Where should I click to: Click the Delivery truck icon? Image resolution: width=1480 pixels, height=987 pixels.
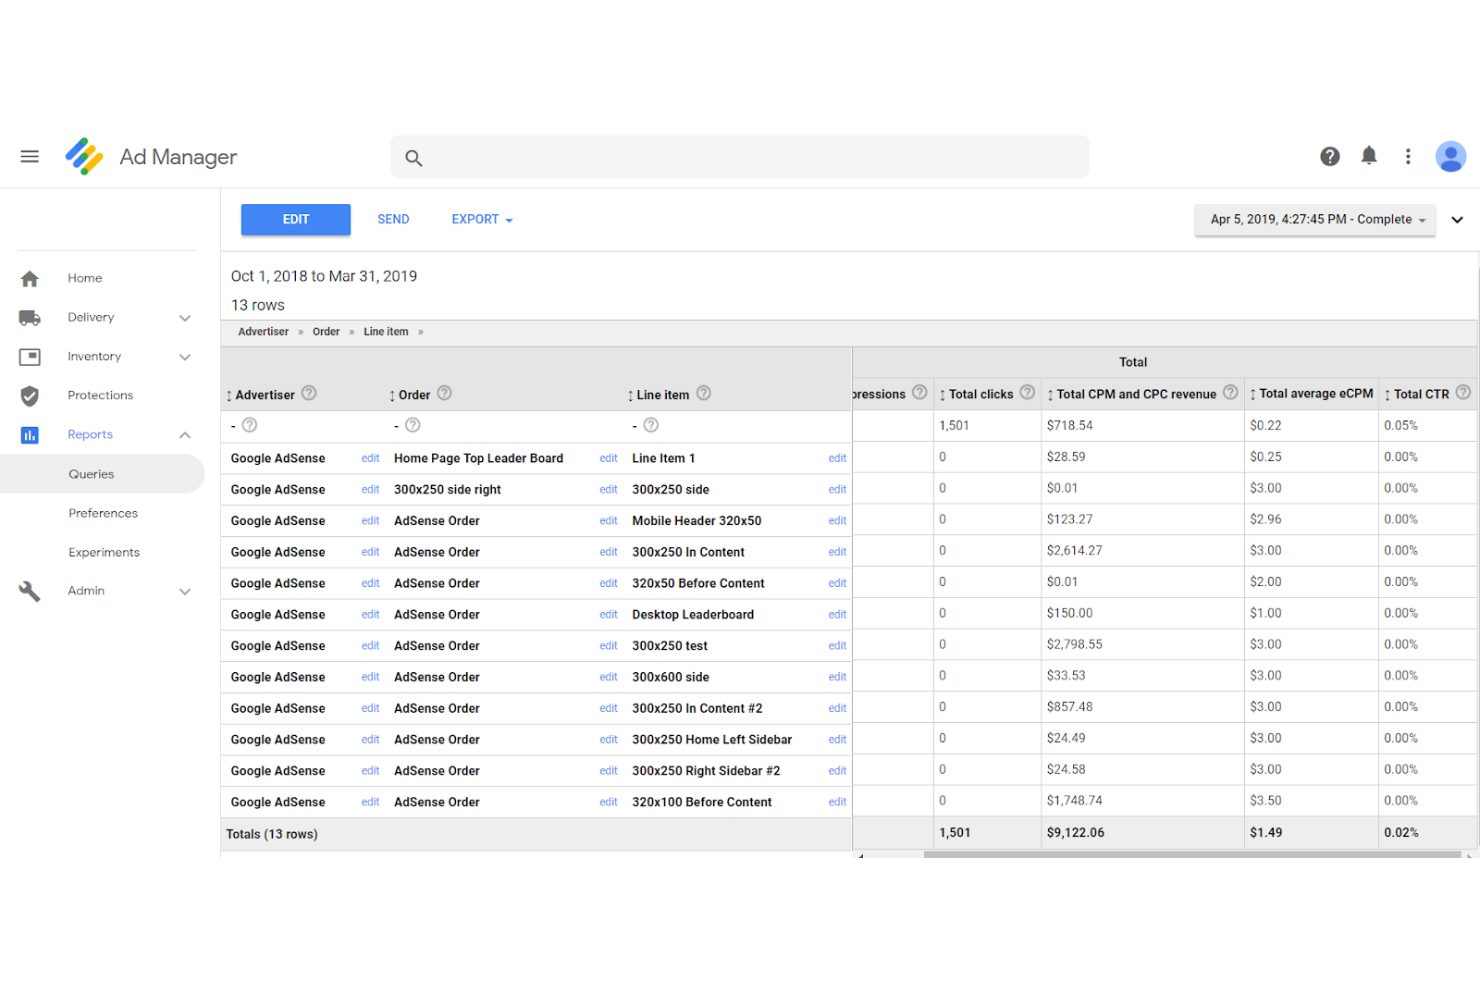pos(30,317)
